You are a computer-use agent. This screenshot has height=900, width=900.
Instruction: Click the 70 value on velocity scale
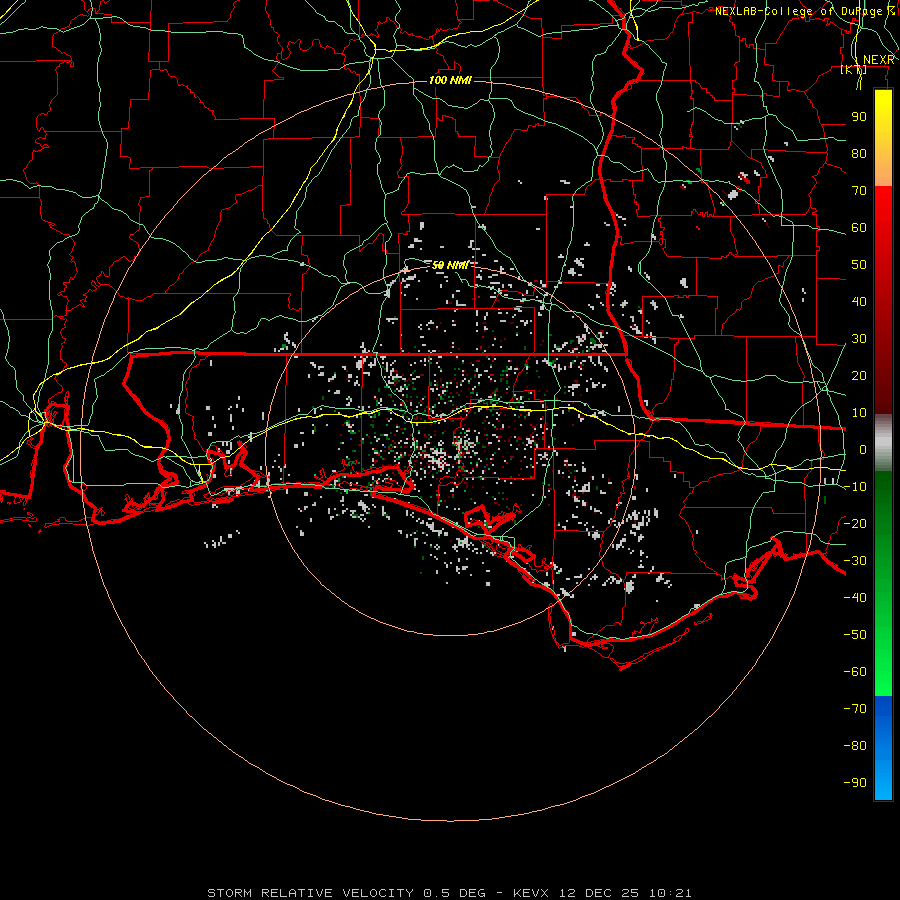859,191
